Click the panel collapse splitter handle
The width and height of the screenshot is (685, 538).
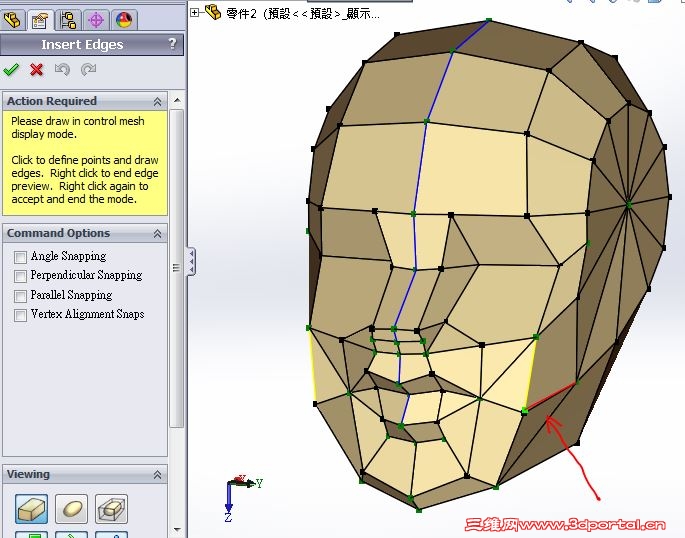pyautogui.click(x=191, y=261)
